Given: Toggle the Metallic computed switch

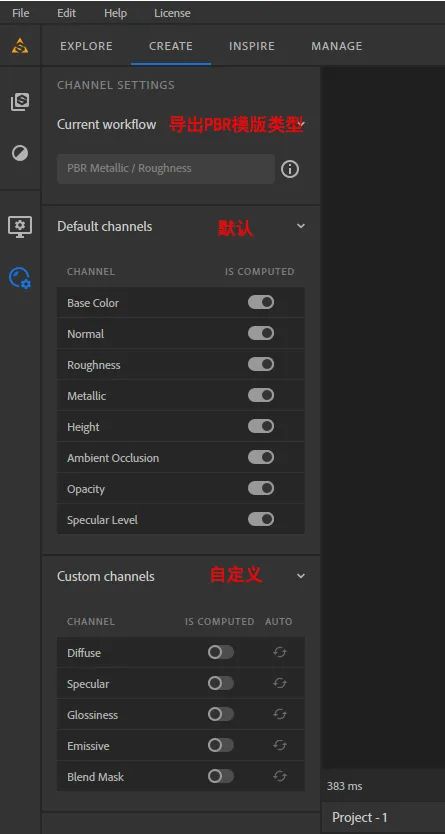Looking at the screenshot, I should 261,395.
